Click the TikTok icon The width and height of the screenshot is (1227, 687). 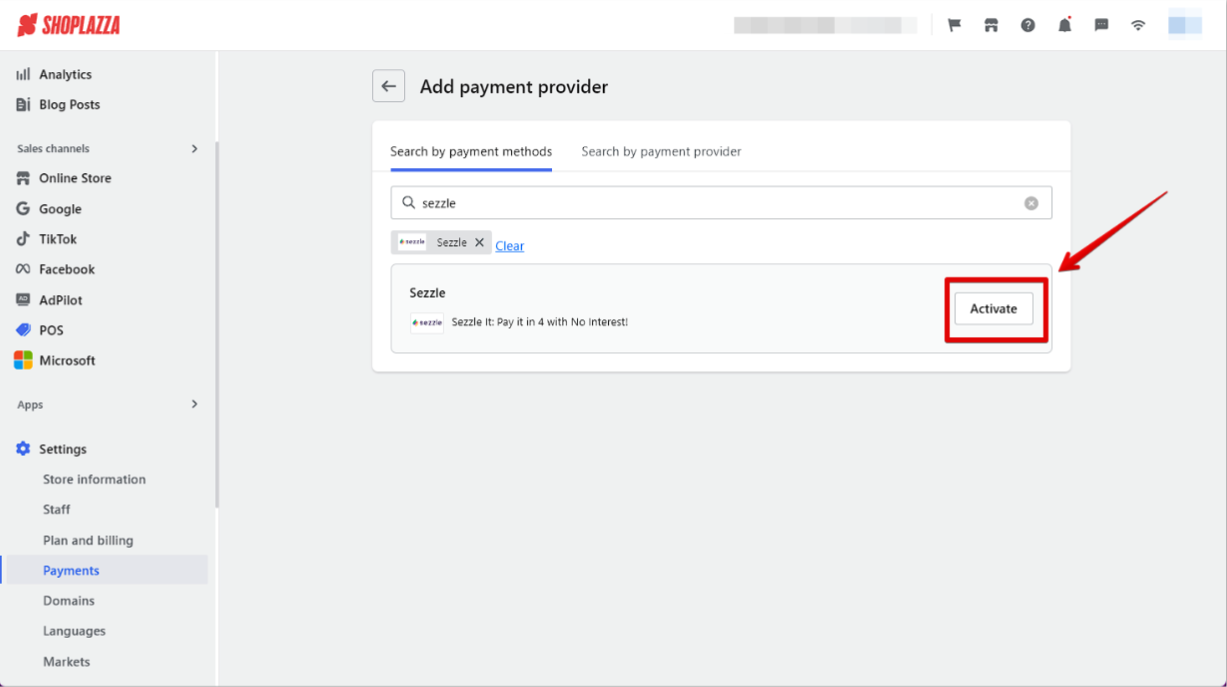[x=23, y=239]
